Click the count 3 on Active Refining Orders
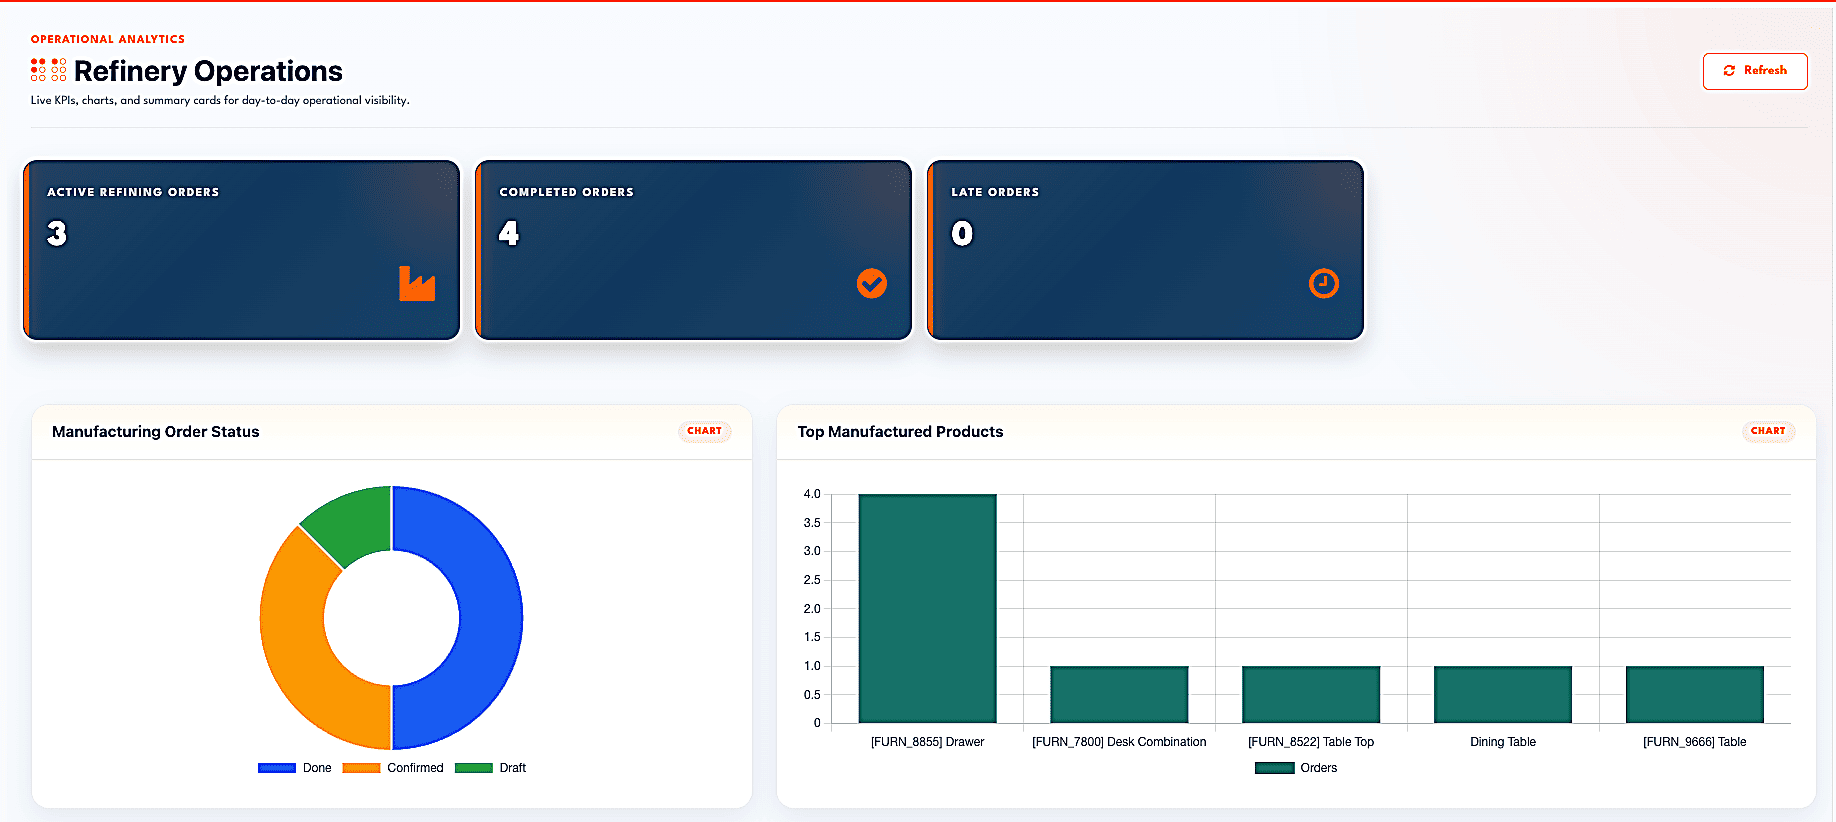Viewport: 1836px width, 822px height. (x=57, y=233)
